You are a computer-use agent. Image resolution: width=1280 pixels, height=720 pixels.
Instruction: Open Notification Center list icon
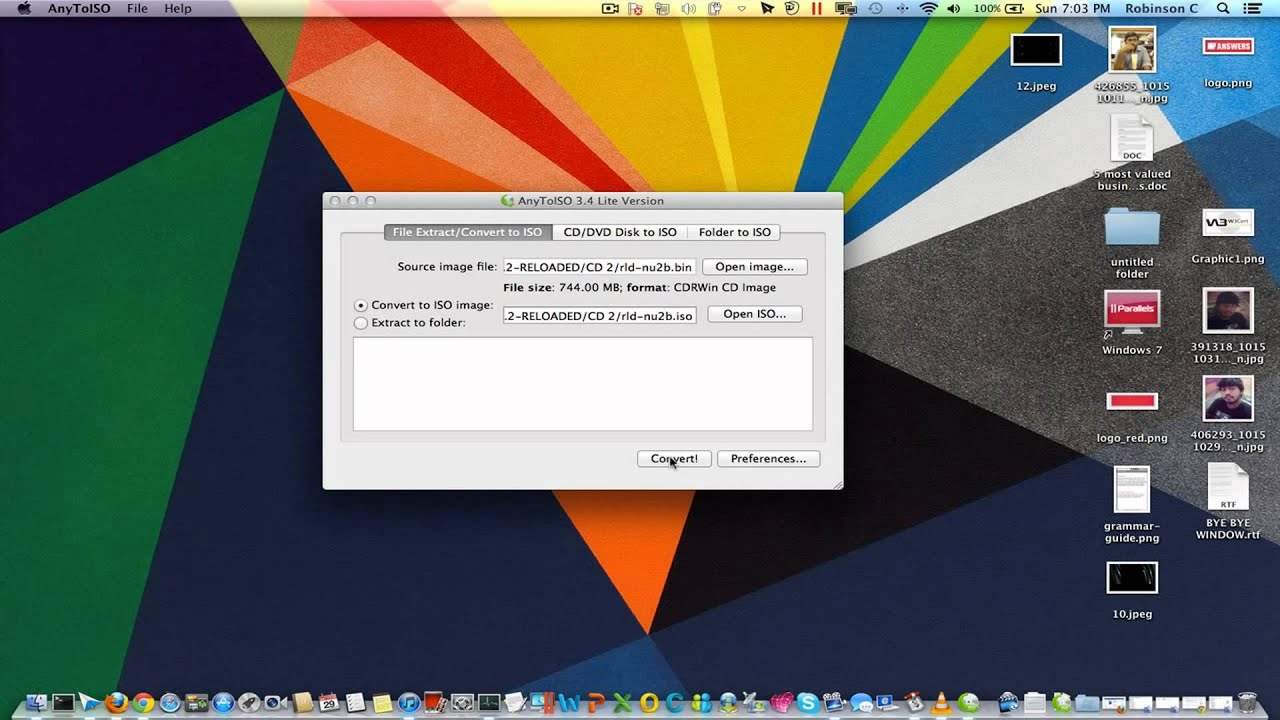click(x=1252, y=8)
